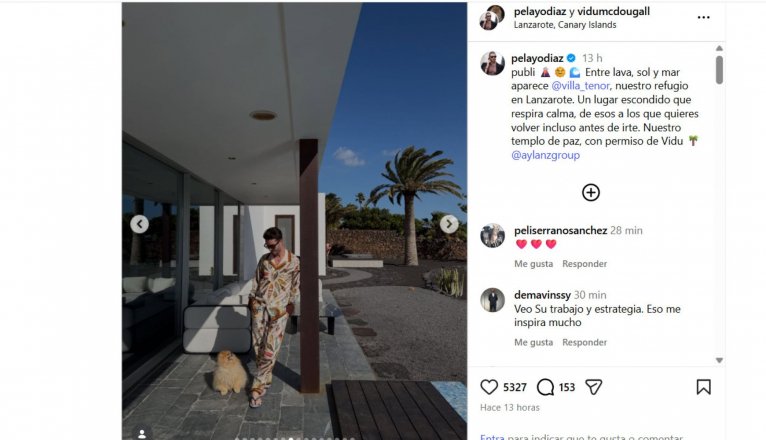Go to the previous photo arrow
Screen dimensions: 766x440
click(140, 224)
